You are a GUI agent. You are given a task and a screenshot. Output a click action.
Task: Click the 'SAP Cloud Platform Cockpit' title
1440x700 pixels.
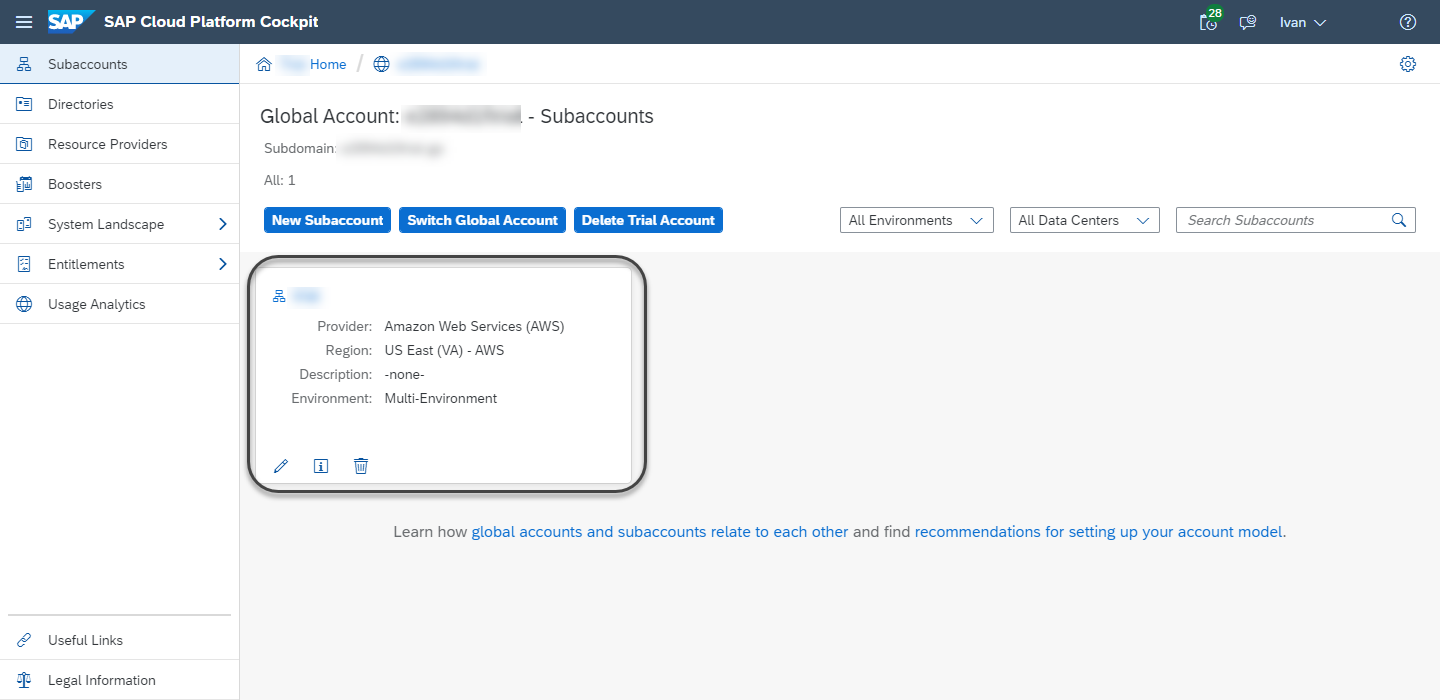pyautogui.click(x=211, y=22)
